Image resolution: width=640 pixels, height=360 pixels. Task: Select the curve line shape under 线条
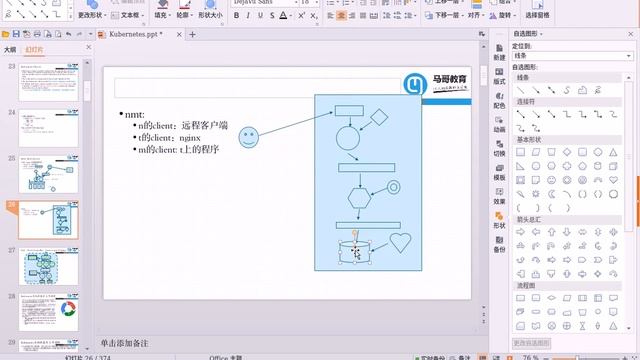tap(567, 90)
